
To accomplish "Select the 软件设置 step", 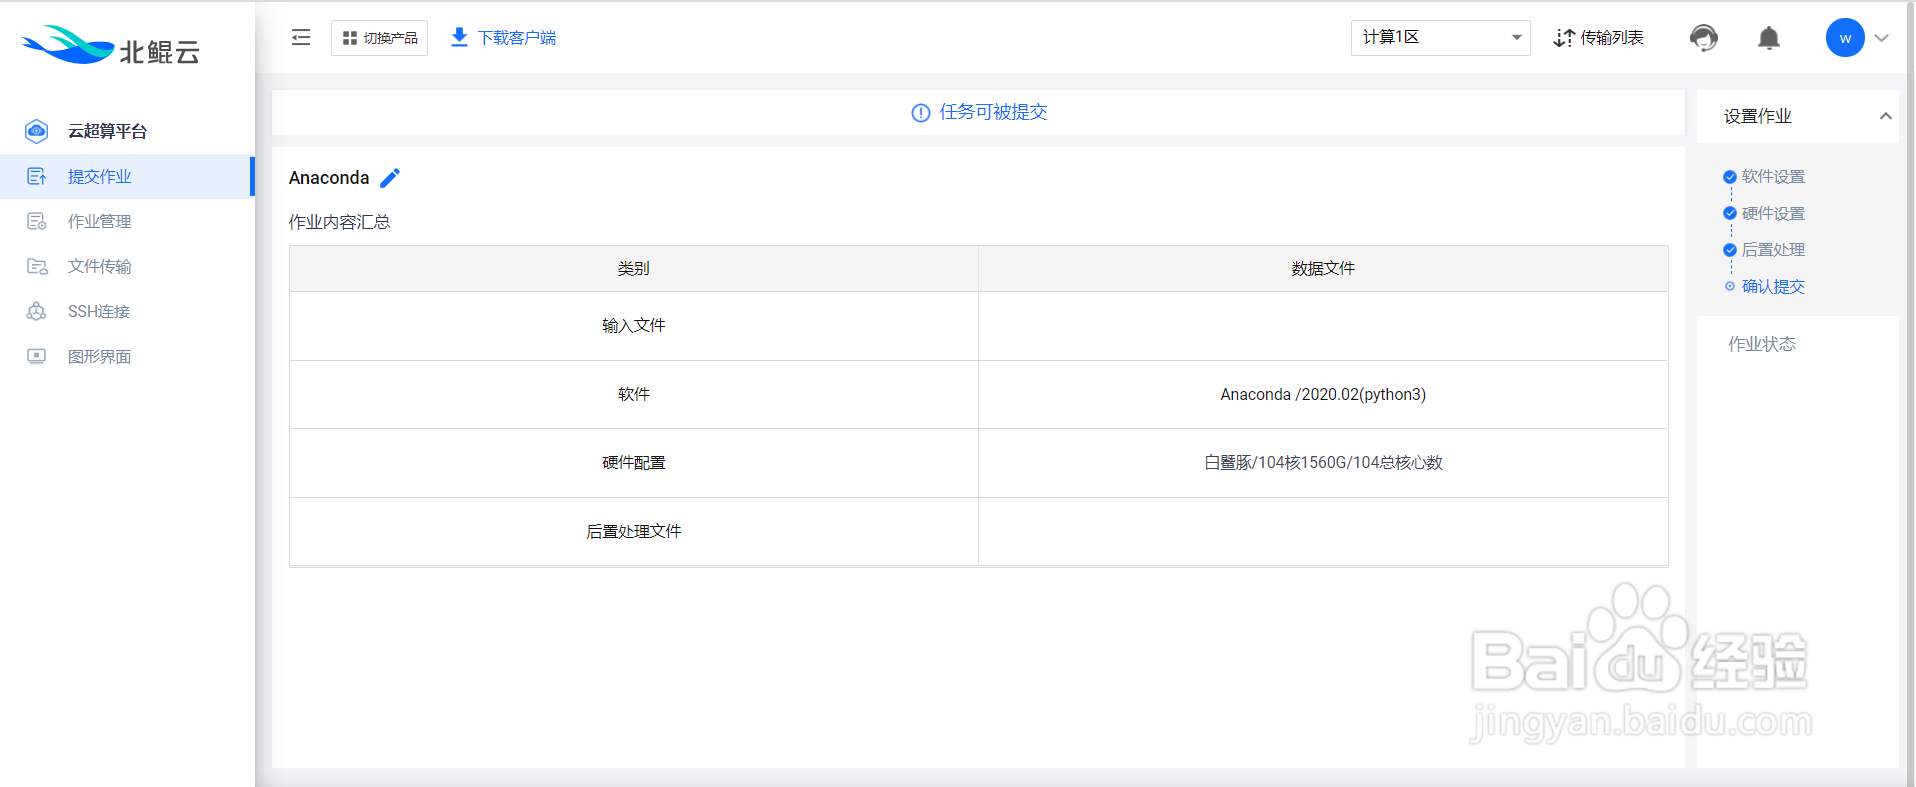I will tap(1772, 177).
